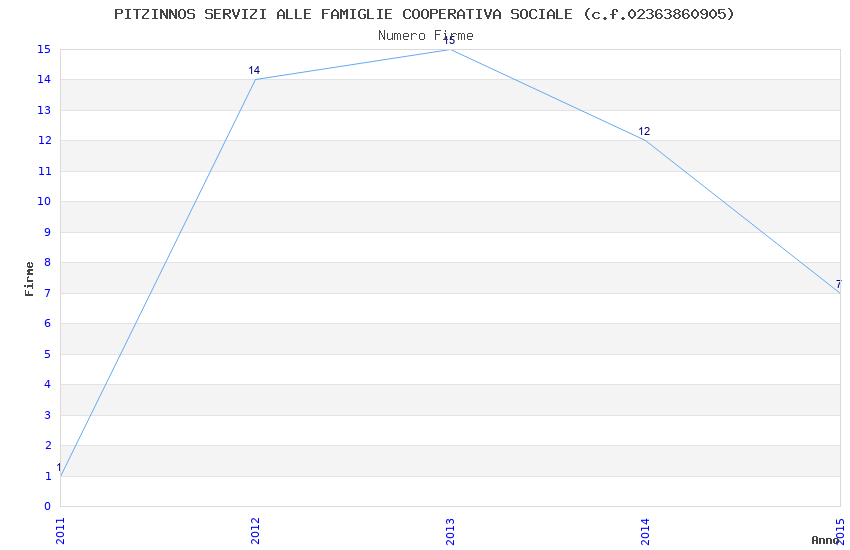Image resolution: width=850 pixels, height=550 pixels.
Task: Click y-axis tick value 2
Action: [x=48, y=445]
